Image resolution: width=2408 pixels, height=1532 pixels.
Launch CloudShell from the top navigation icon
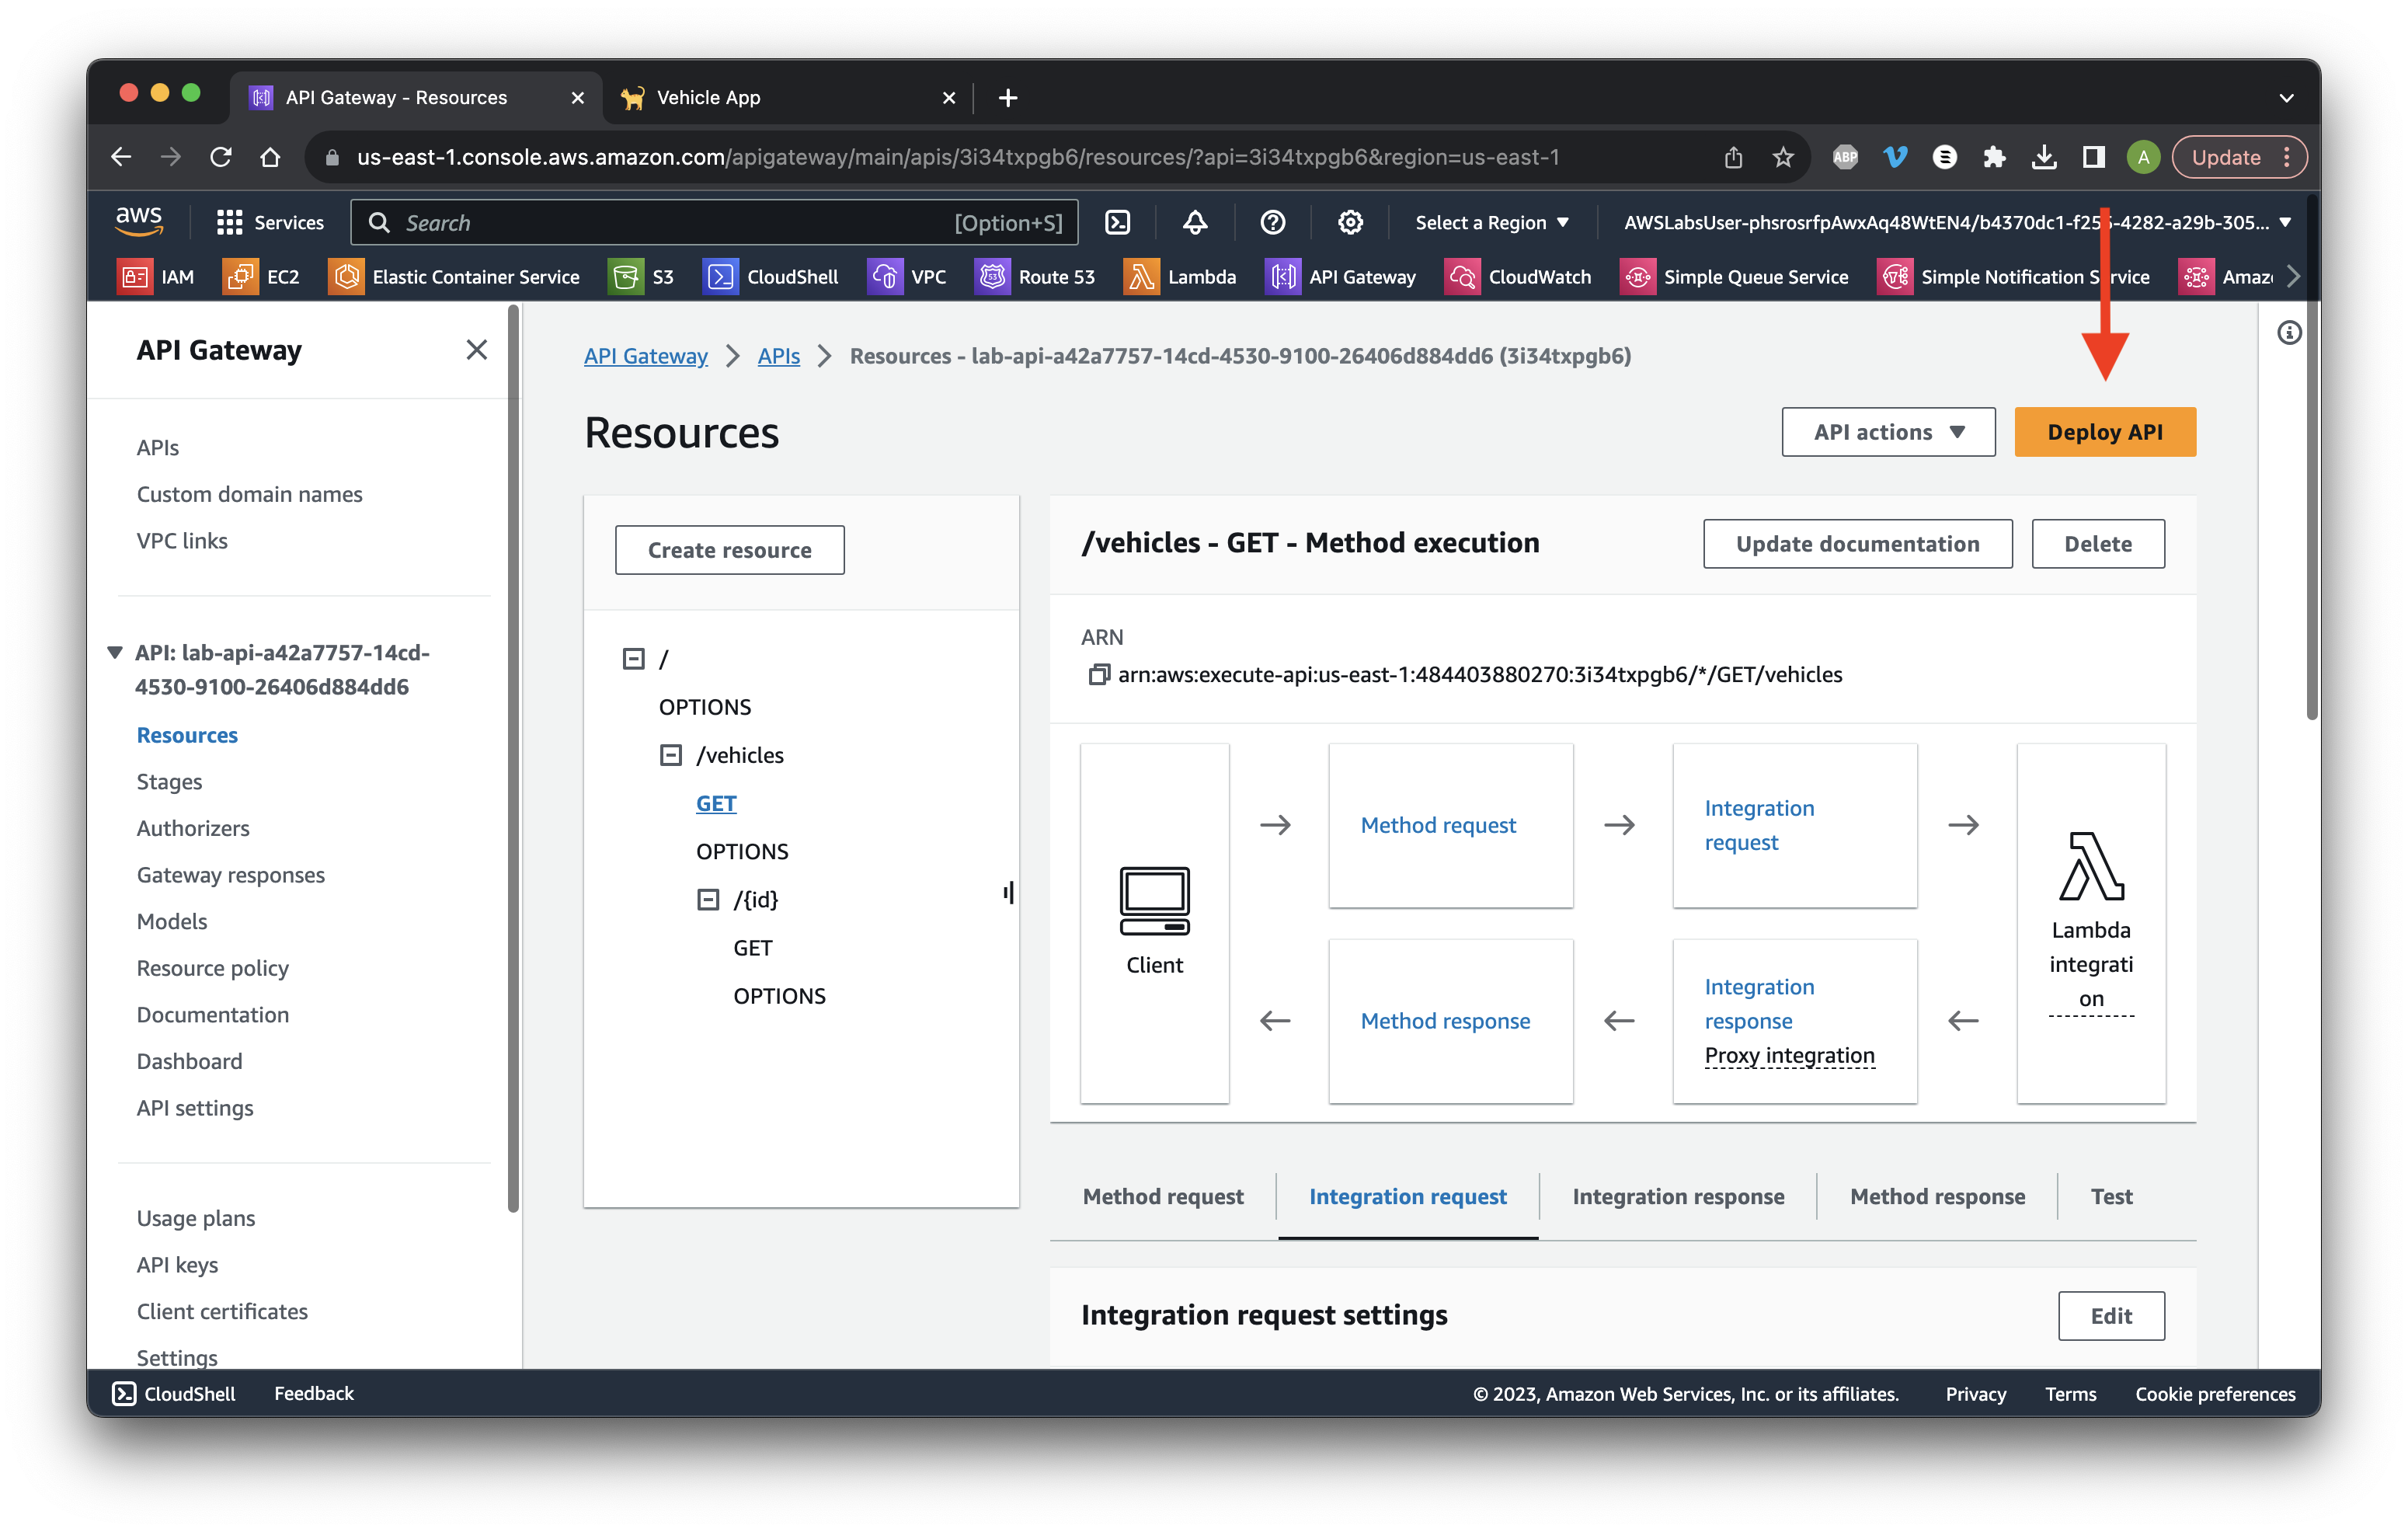(1117, 222)
